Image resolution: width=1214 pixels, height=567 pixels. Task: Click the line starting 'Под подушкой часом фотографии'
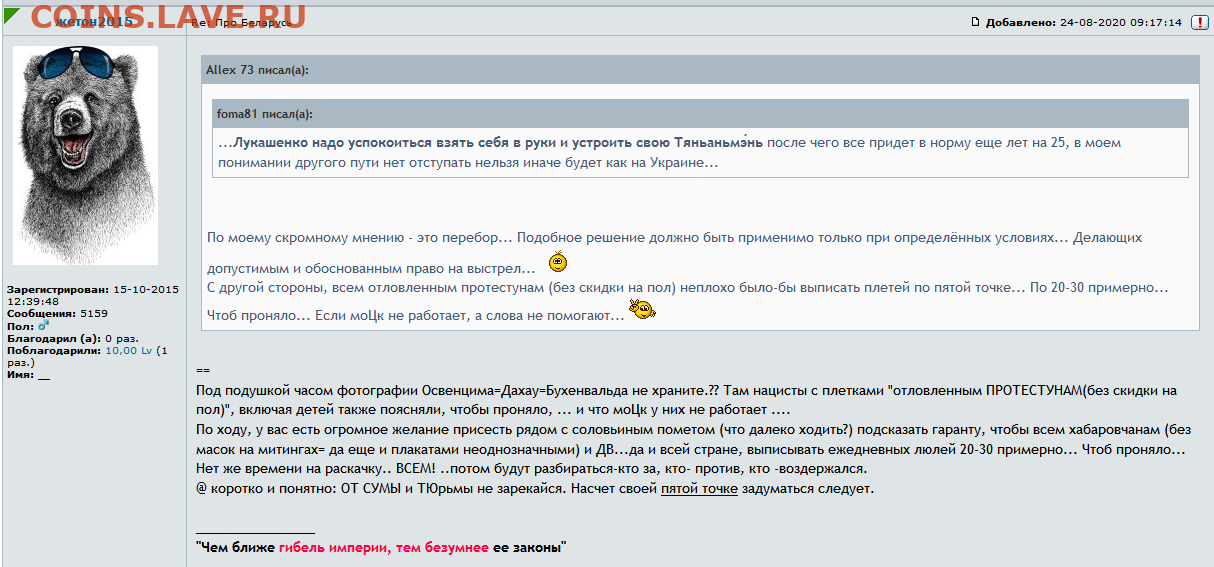(686, 390)
